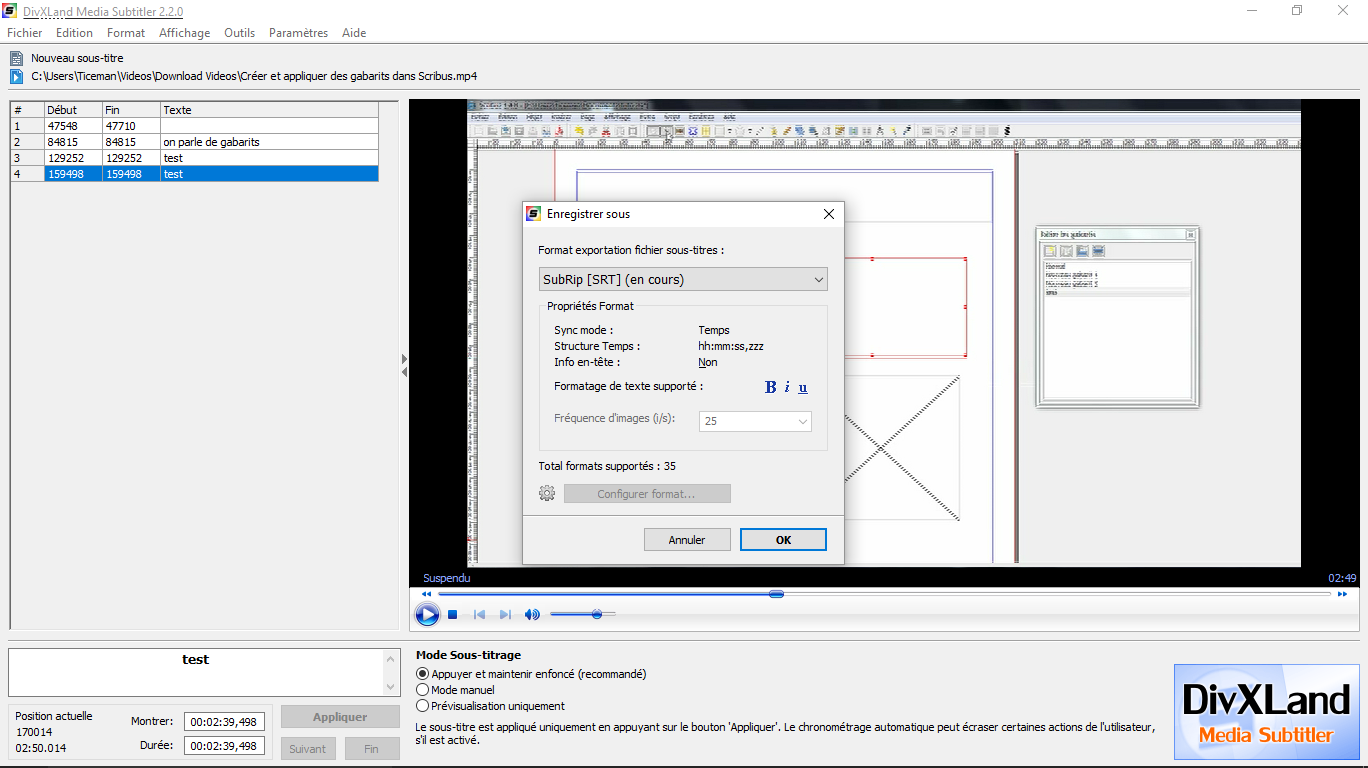Select subtitle row 1 starting at 47548
Image resolution: width=1368 pixels, height=768 pixels.
tap(195, 126)
